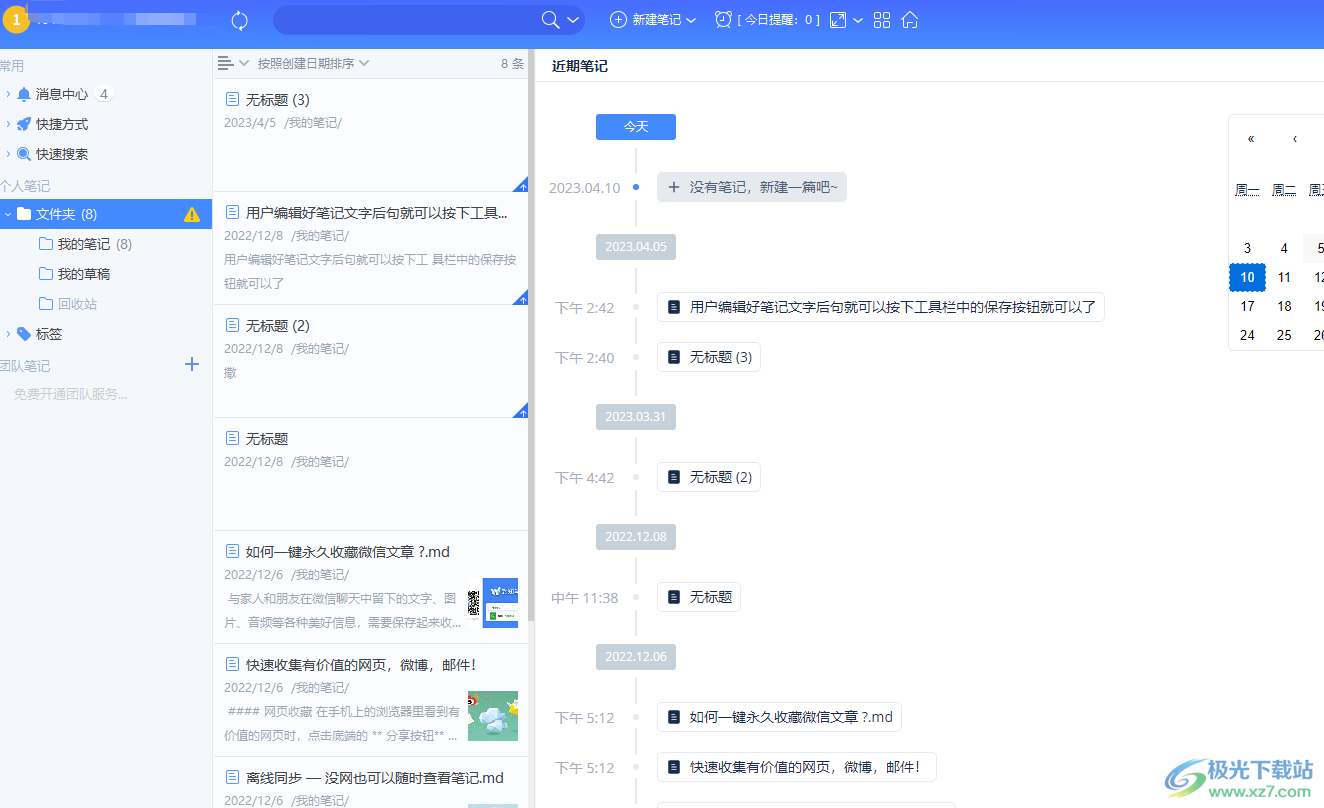This screenshot has width=1324, height=808.
Task: Expand the 标签 tree node
Action: click(x=8, y=334)
